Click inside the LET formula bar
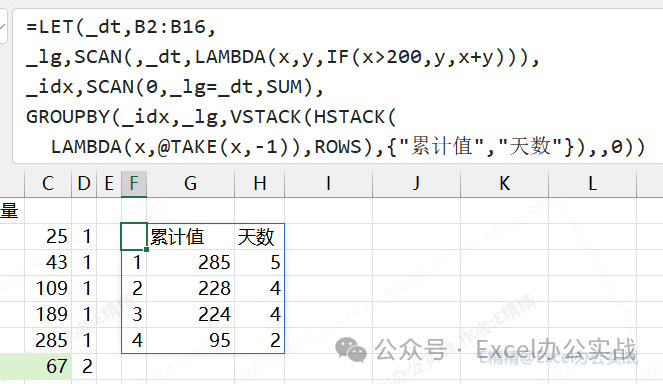The image size is (663, 384). [x=338, y=86]
